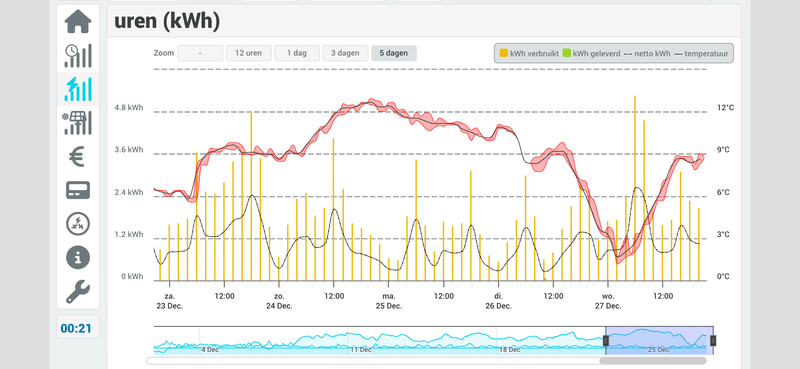This screenshot has height=369, width=800.
Task: Open the information icon
Action: tap(78, 257)
